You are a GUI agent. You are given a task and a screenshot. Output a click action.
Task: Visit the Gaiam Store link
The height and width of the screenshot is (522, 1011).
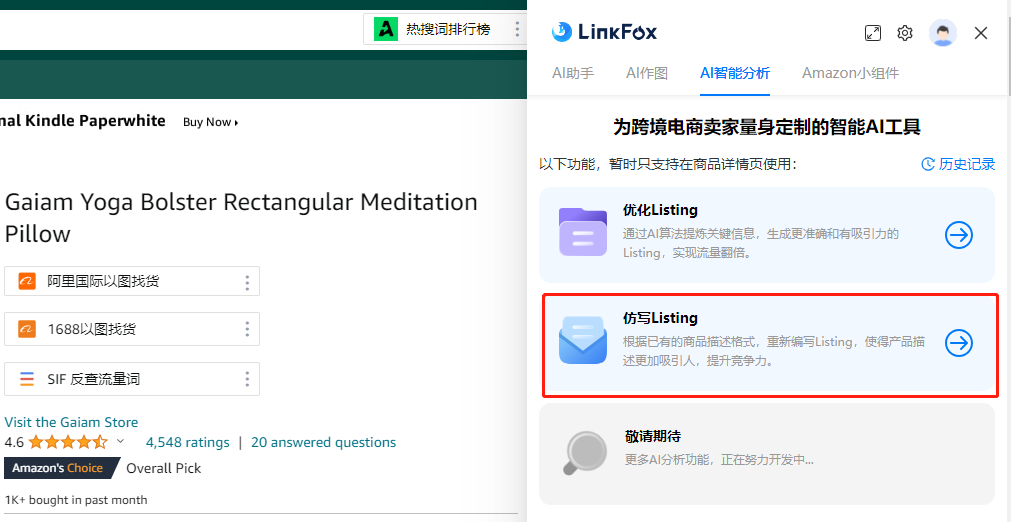71,422
